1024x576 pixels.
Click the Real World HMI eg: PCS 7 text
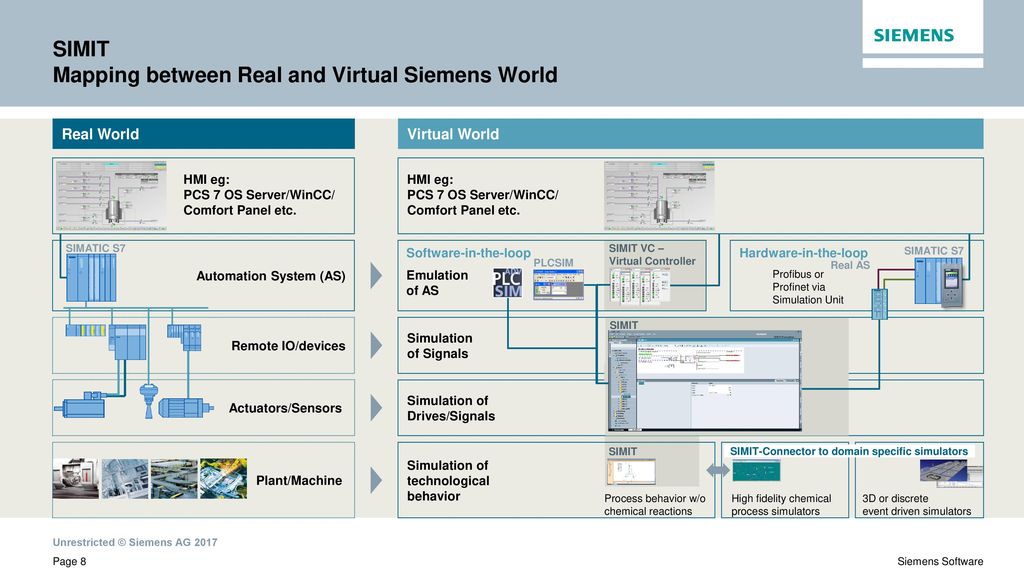tap(259, 195)
